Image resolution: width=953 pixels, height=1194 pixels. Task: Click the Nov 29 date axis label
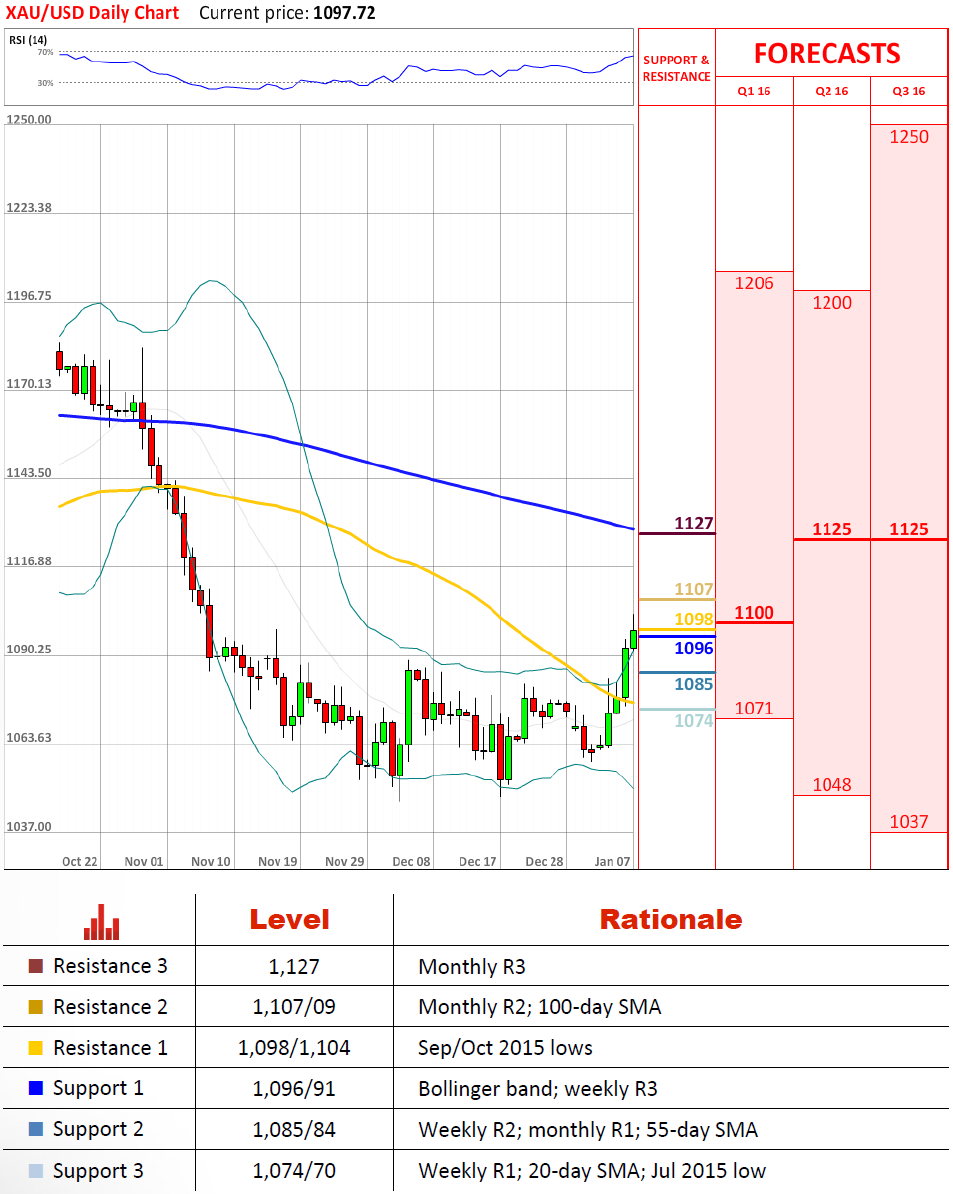tap(345, 861)
